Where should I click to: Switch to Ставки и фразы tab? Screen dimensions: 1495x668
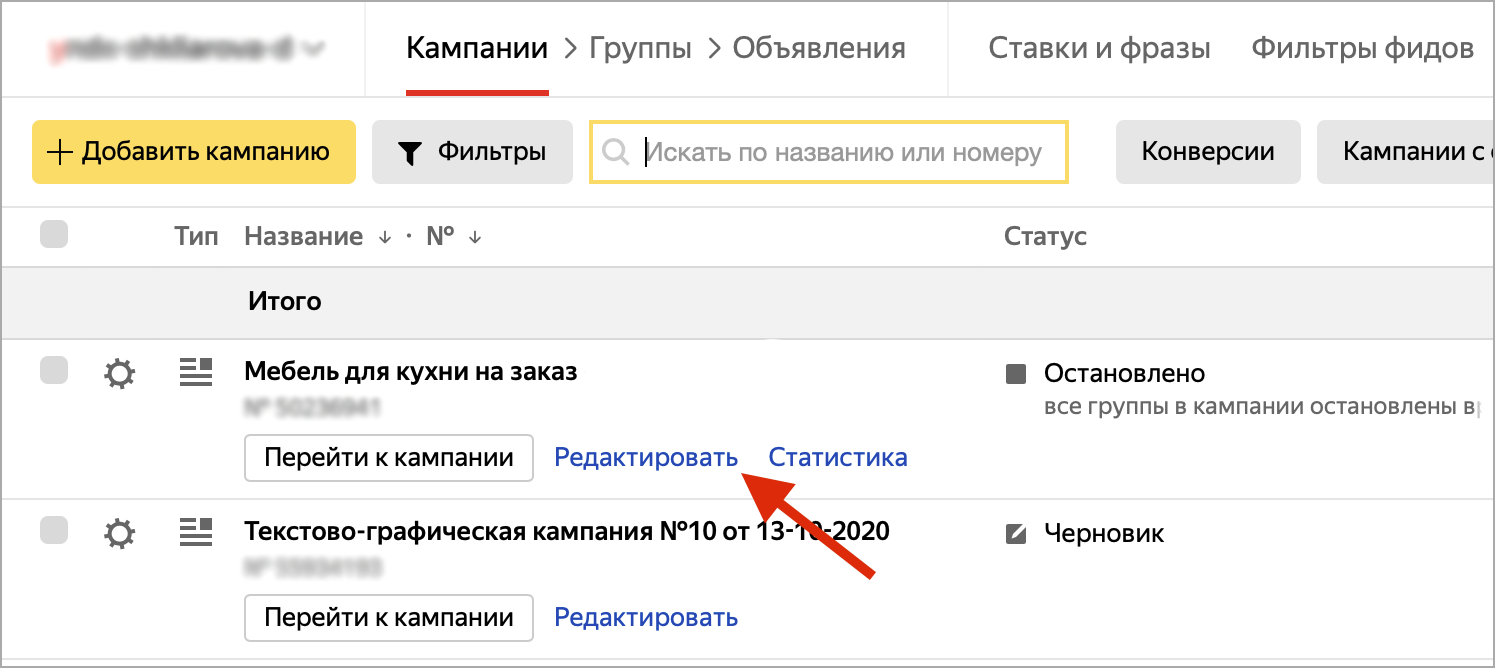pos(1099,48)
